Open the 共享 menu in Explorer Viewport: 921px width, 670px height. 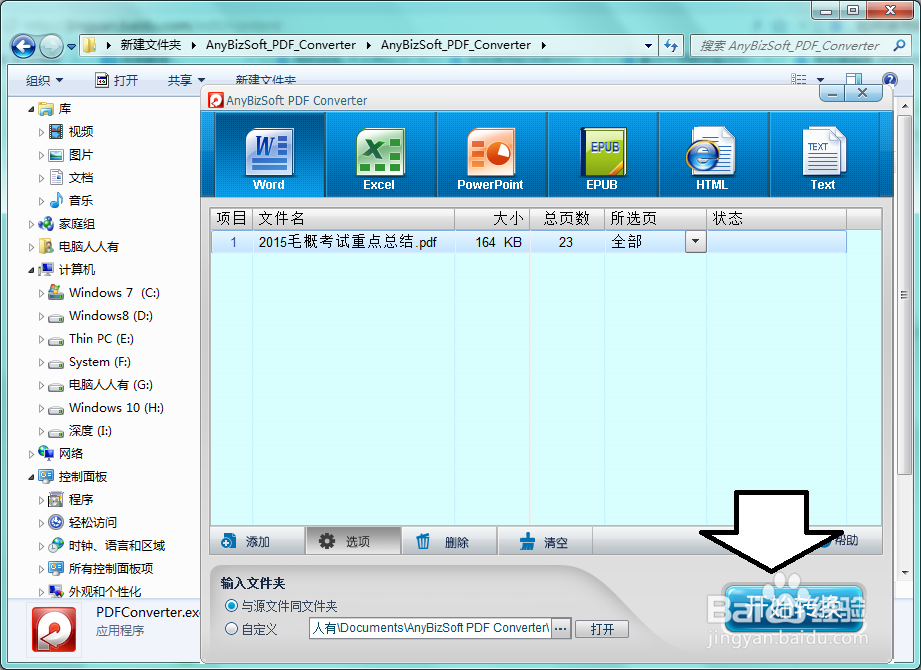(186, 80)
